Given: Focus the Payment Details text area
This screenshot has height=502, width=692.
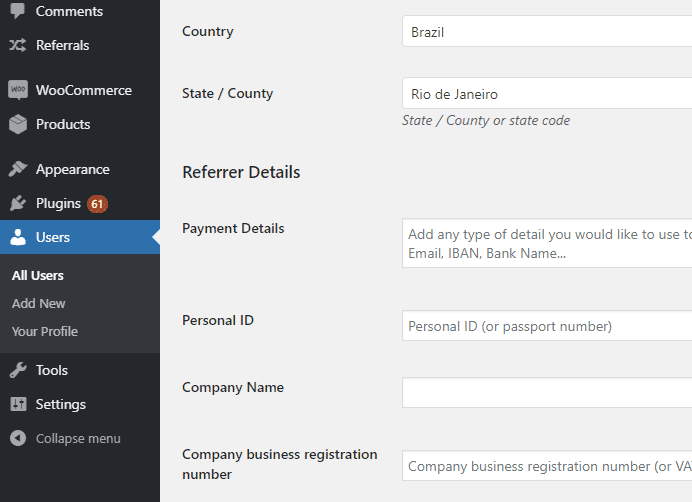Looking at the screenshot, I should tap(547, 243).
